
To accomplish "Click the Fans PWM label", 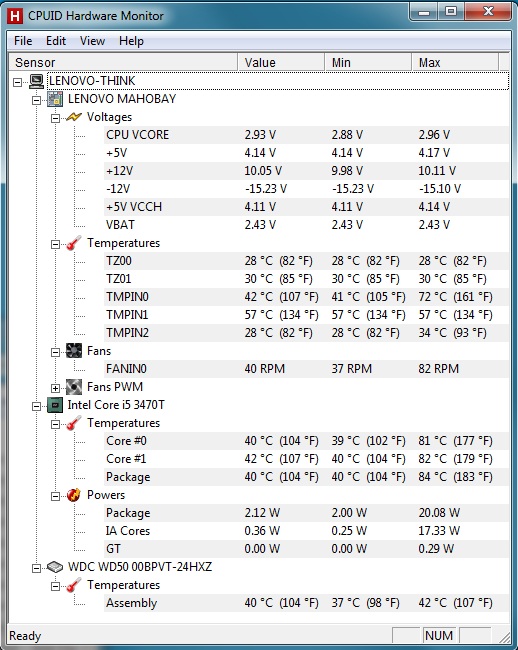I will click(x=115, y=387).
